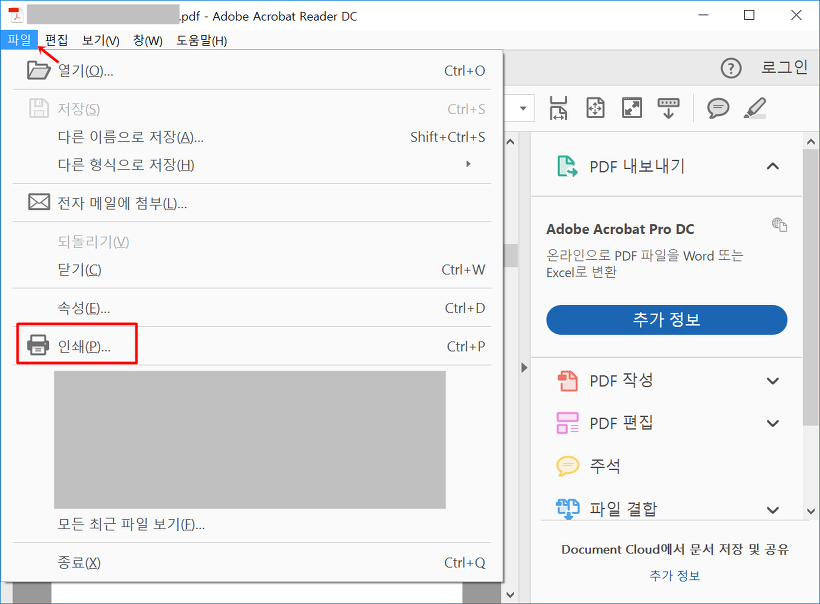The height and width of the screenshot is (604, 820).
Task: Click the 파일 결합 icon
Action: pyautogui.click(x=567, y=508)
